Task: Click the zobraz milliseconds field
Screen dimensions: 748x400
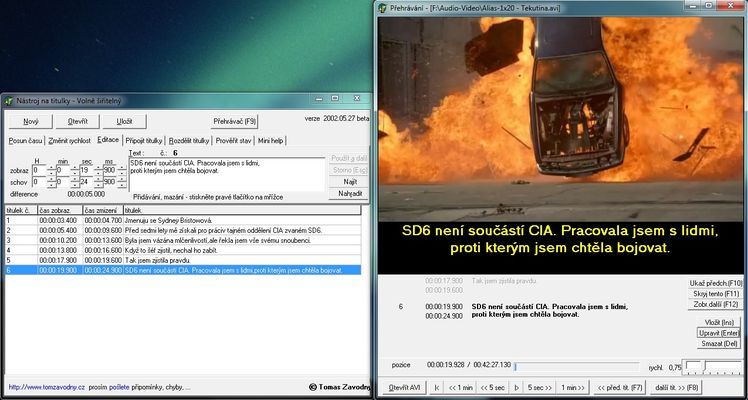Action: pos(109,170)
